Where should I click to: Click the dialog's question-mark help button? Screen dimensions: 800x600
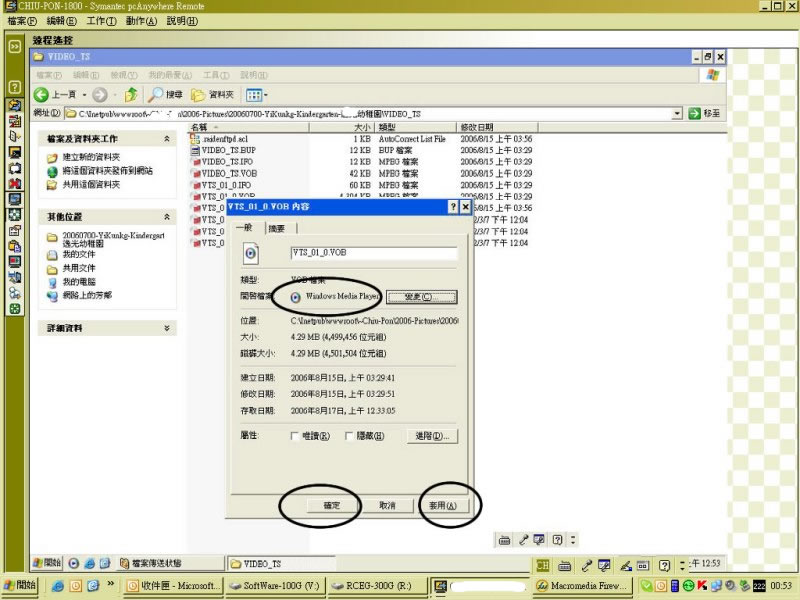451,206
